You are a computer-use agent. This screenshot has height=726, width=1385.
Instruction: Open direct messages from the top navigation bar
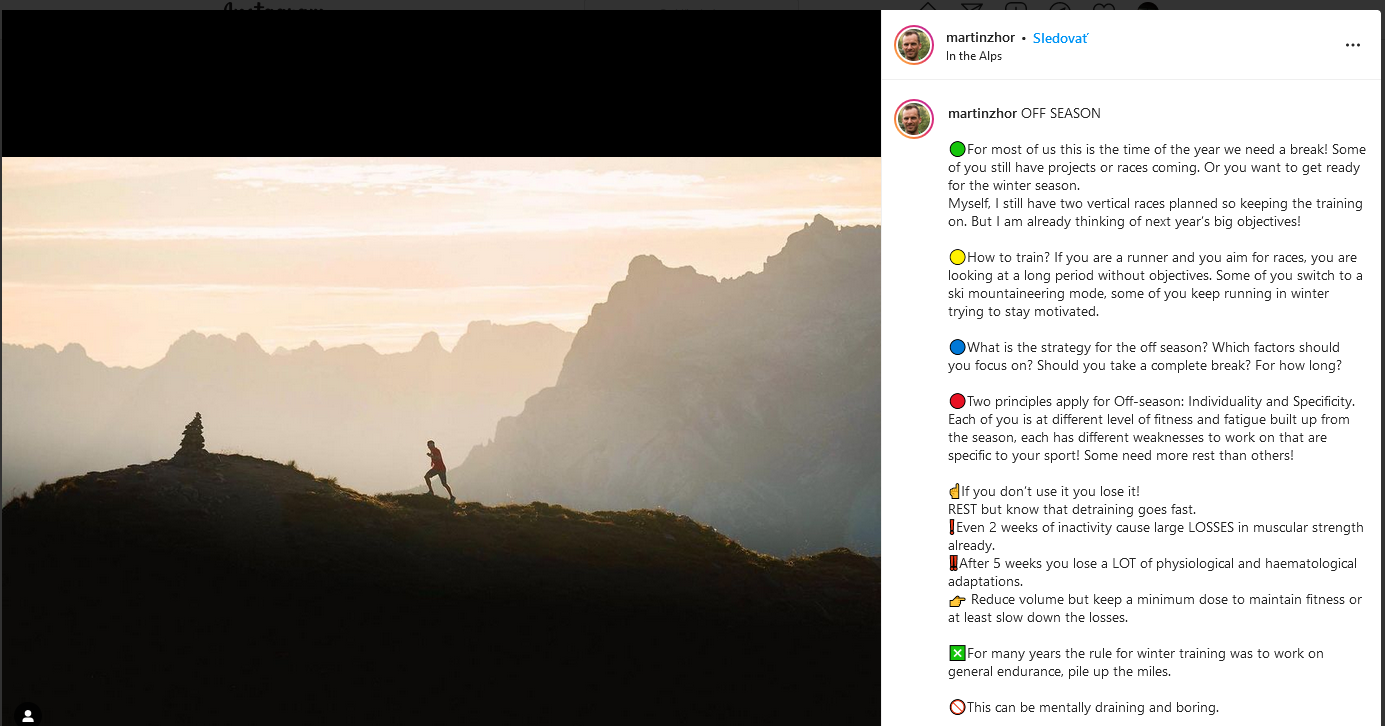click(972, 6)
